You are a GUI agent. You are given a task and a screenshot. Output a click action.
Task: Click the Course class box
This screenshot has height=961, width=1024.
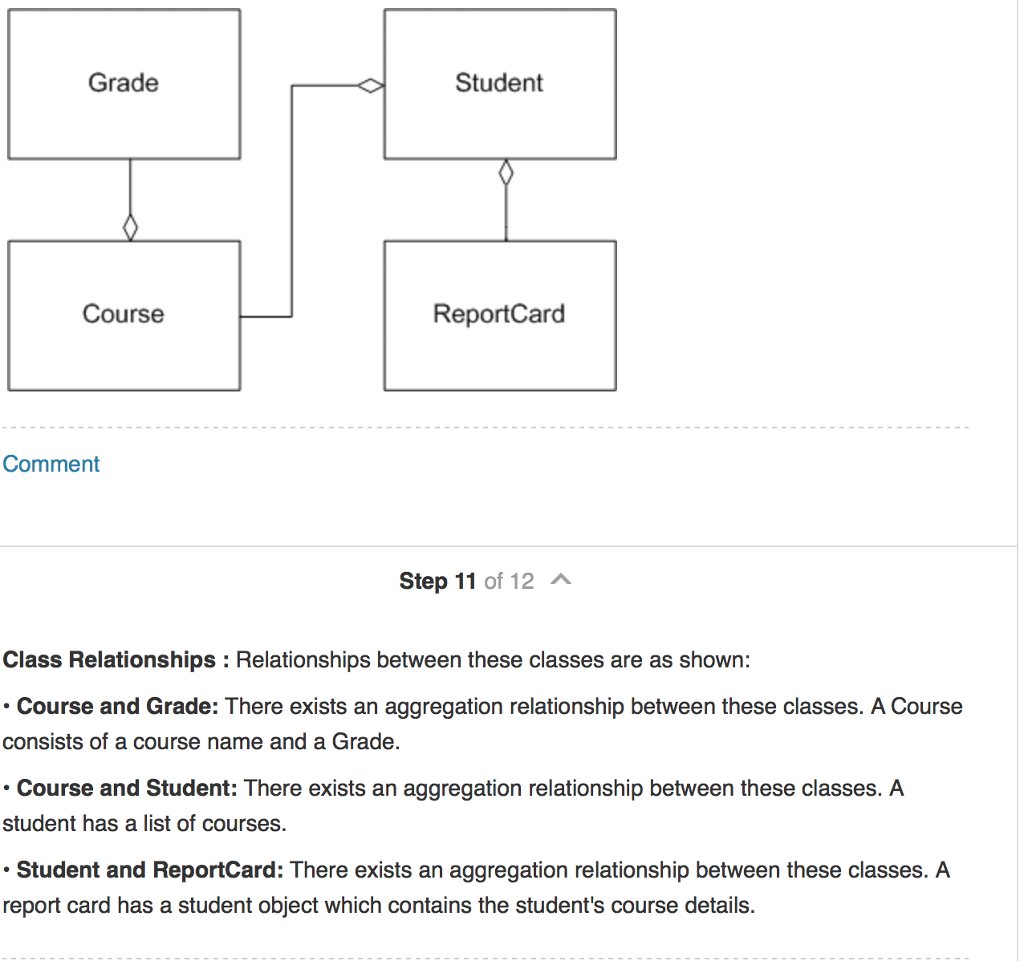pos(123,314)
